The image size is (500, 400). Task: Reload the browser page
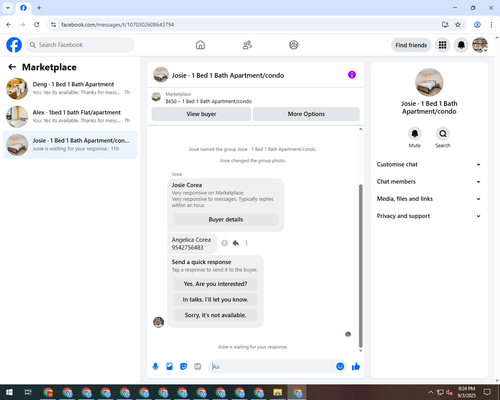point(37,25)
